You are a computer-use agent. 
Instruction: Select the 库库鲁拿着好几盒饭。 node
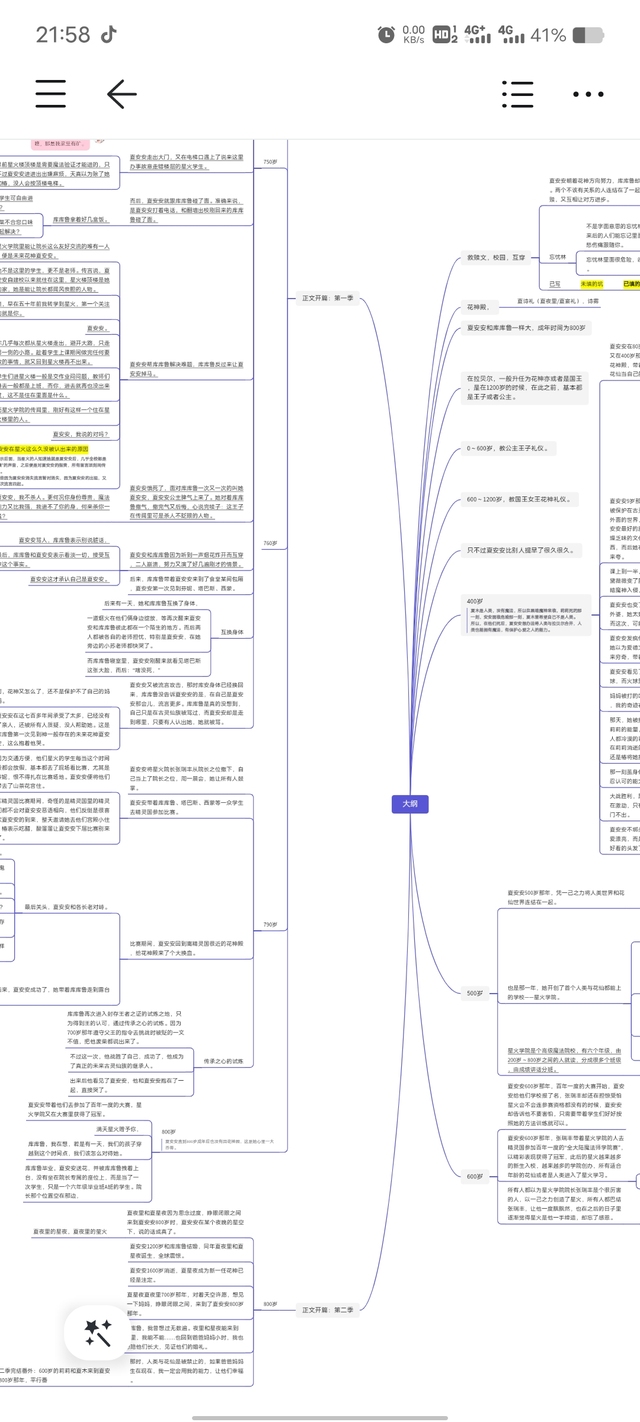[81, 219]
